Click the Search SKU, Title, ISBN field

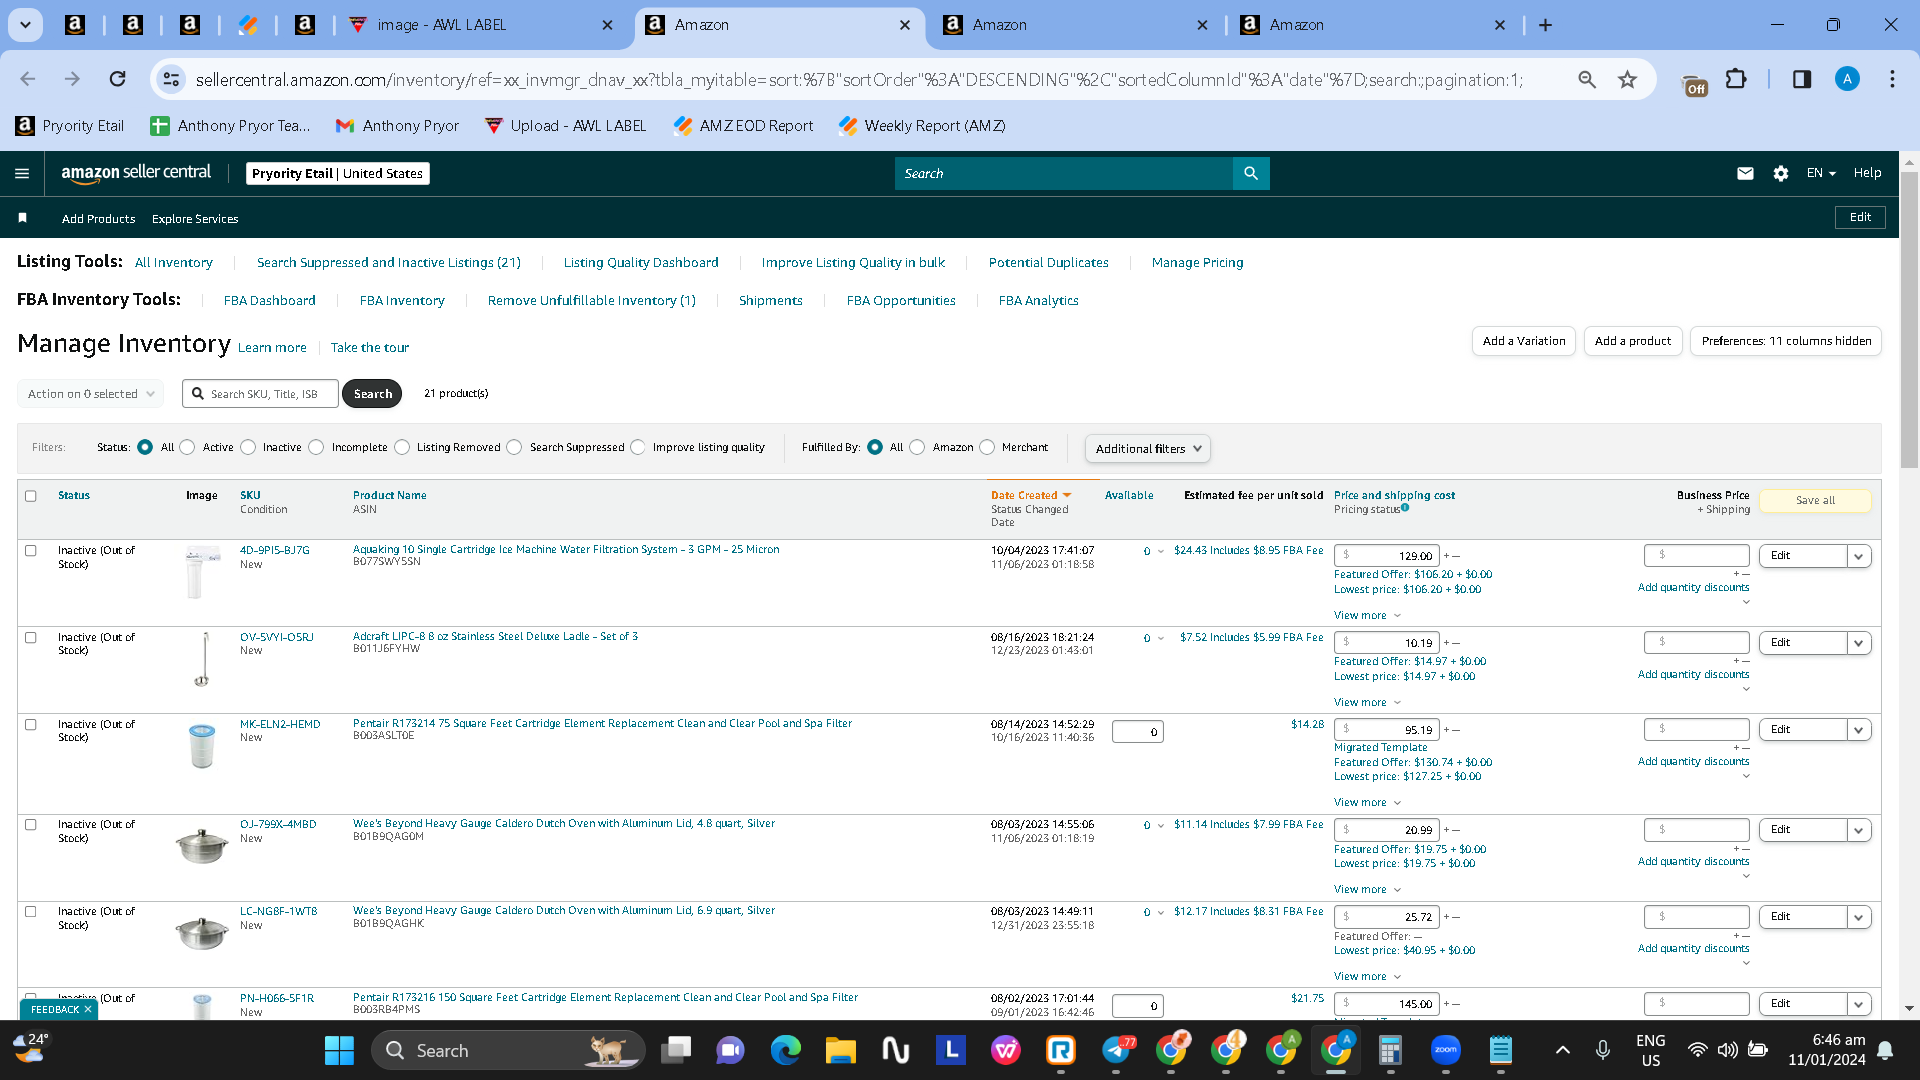[x=260, y=394]
